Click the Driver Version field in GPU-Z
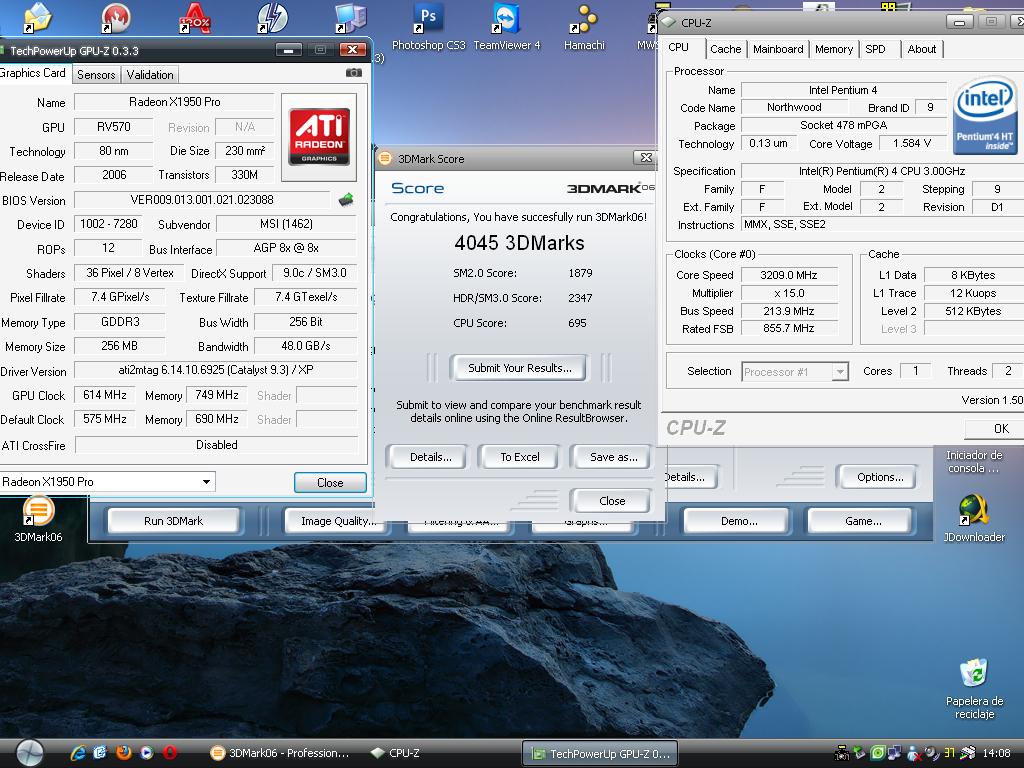The width and height of the screenshot is (1024, 768). (x=216, y=370)
